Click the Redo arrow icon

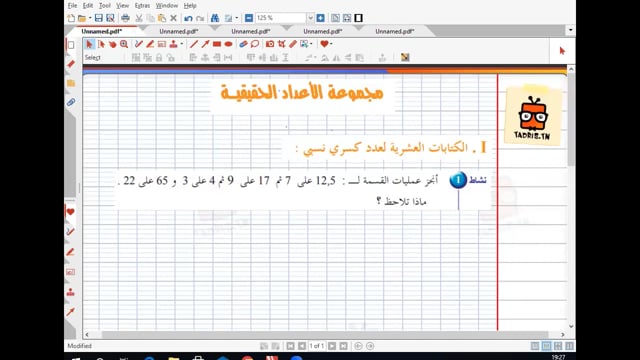pyautogui.click(x=200, y=18)
